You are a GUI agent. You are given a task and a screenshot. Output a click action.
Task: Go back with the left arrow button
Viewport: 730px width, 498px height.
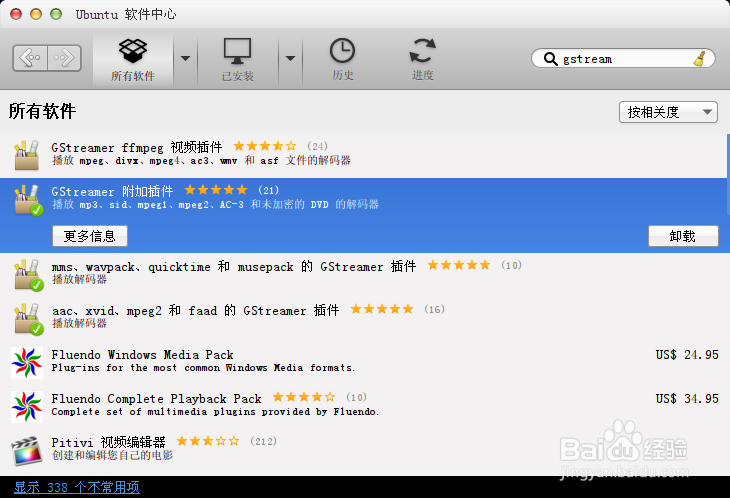[x=30, y=58]
